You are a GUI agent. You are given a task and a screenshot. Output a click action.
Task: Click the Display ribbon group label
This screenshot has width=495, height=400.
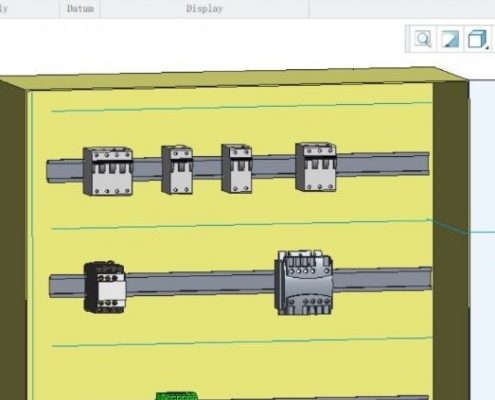tap(204, 9)
